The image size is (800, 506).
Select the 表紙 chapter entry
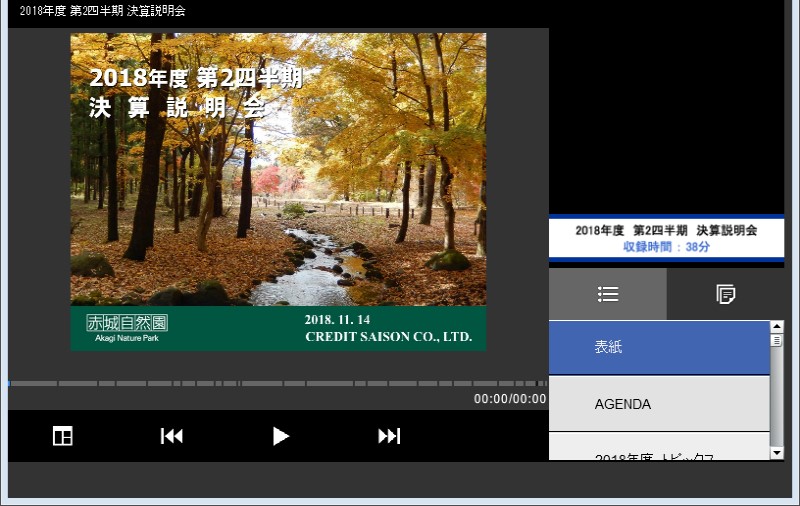click(x=659, y=347)
